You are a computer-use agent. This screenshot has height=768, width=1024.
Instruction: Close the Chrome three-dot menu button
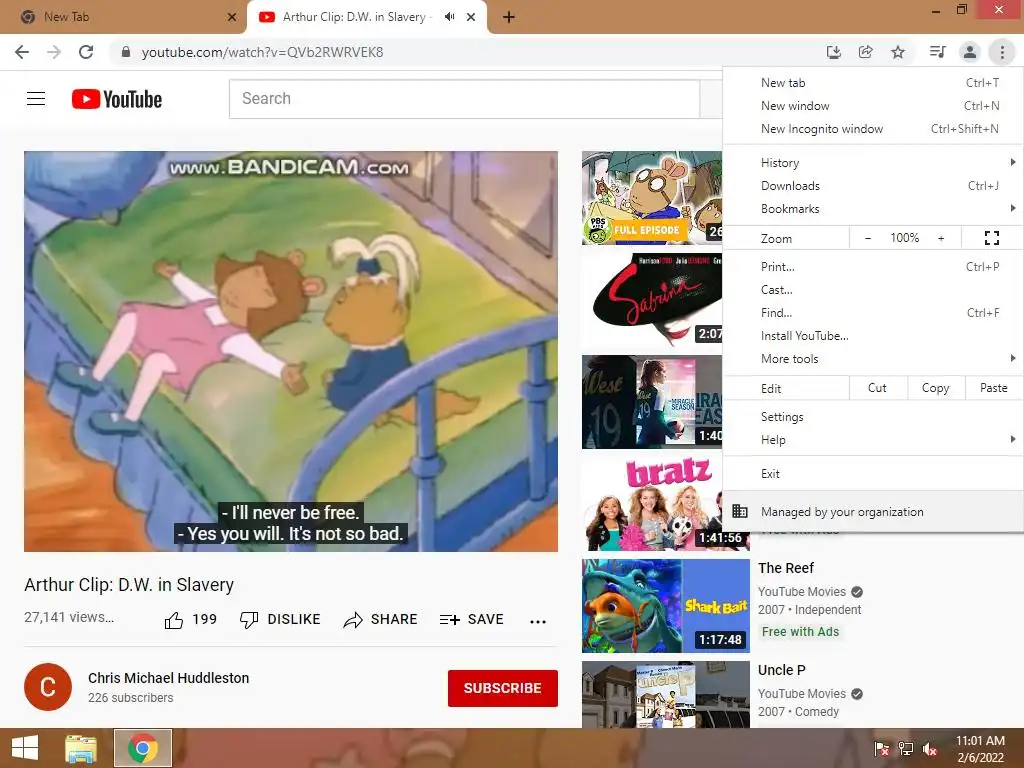tap(1002, 52)
